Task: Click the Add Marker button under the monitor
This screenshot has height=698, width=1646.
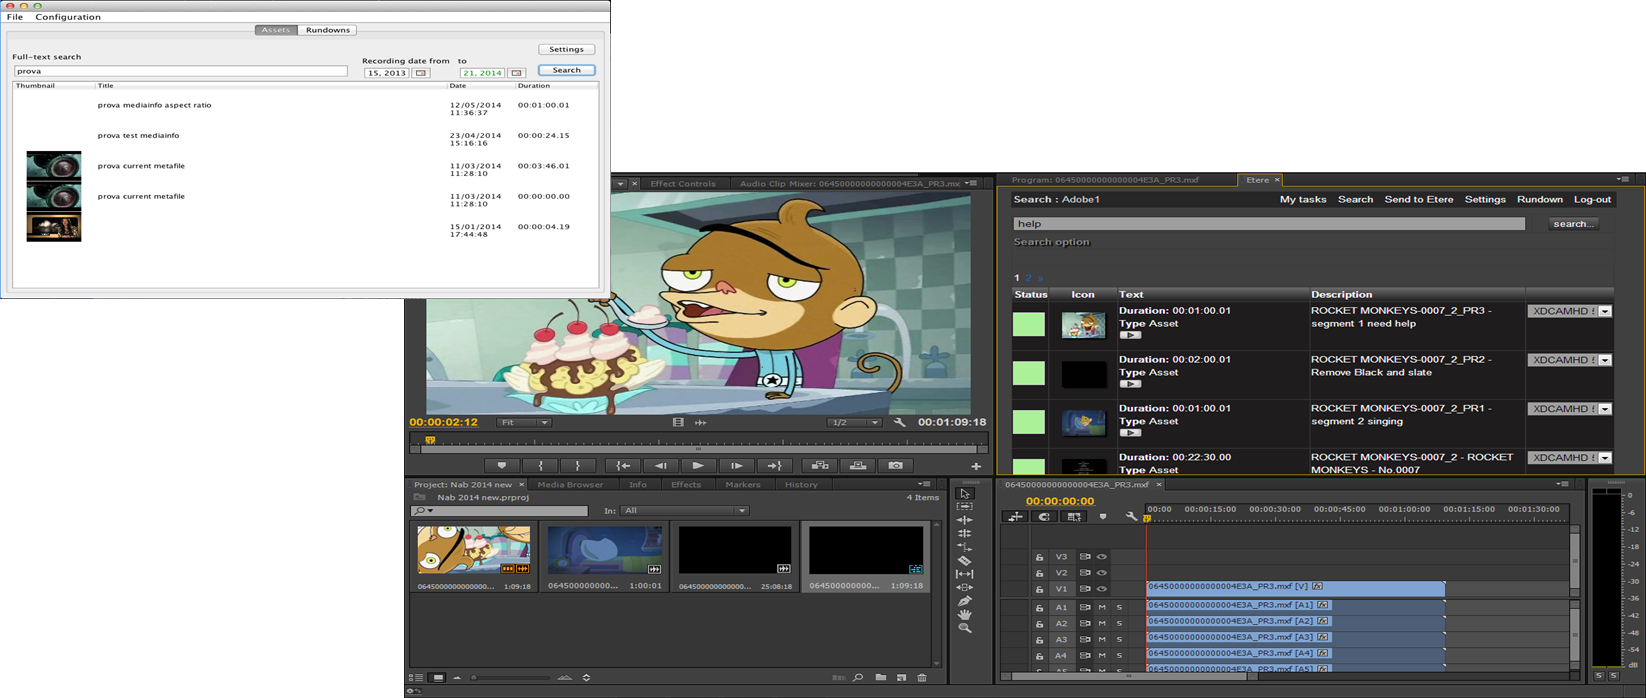Action: tap(502, 465)
